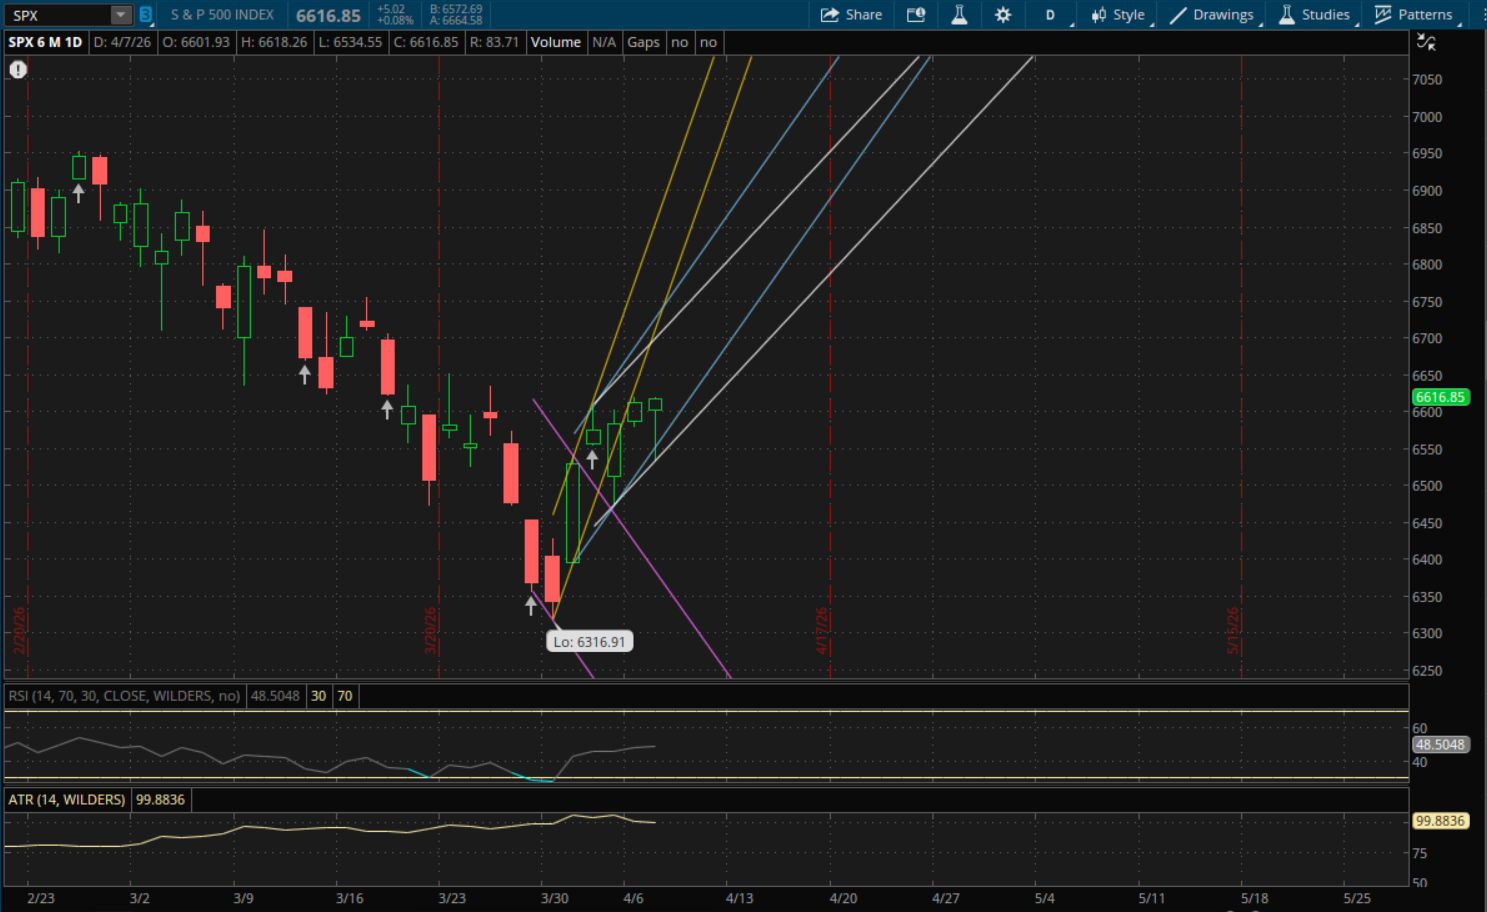Click the ATR (14, WILDERS) study label
Viewport: 1487px width, 912px height.
(67, 800)
